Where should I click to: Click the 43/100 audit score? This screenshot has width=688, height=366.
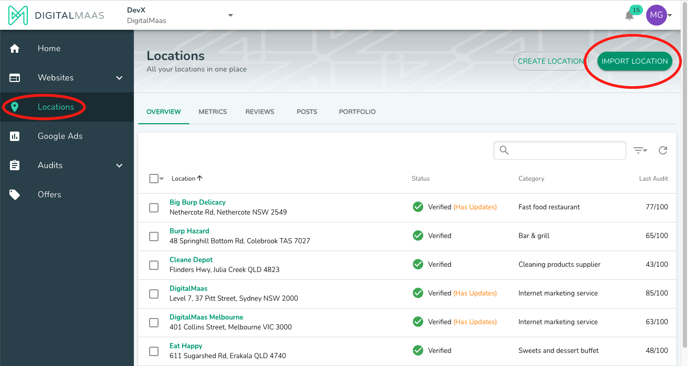coord(656,264)
